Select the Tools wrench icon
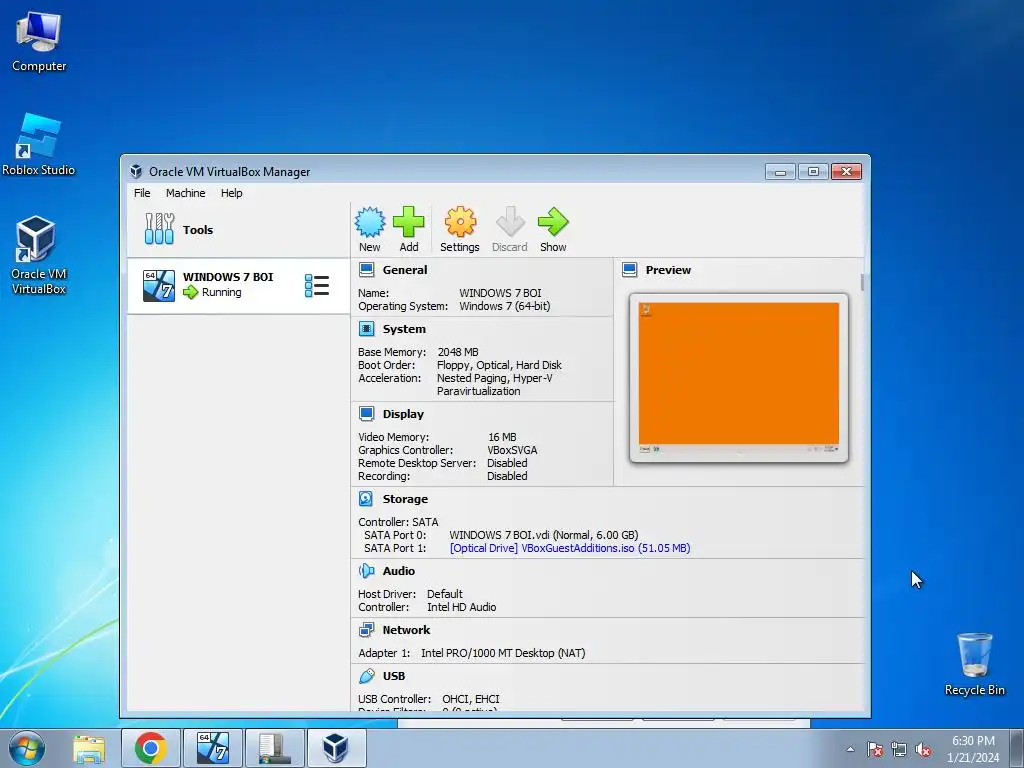This screenshot has width=1024, height=768. click(x=159, y=229)
